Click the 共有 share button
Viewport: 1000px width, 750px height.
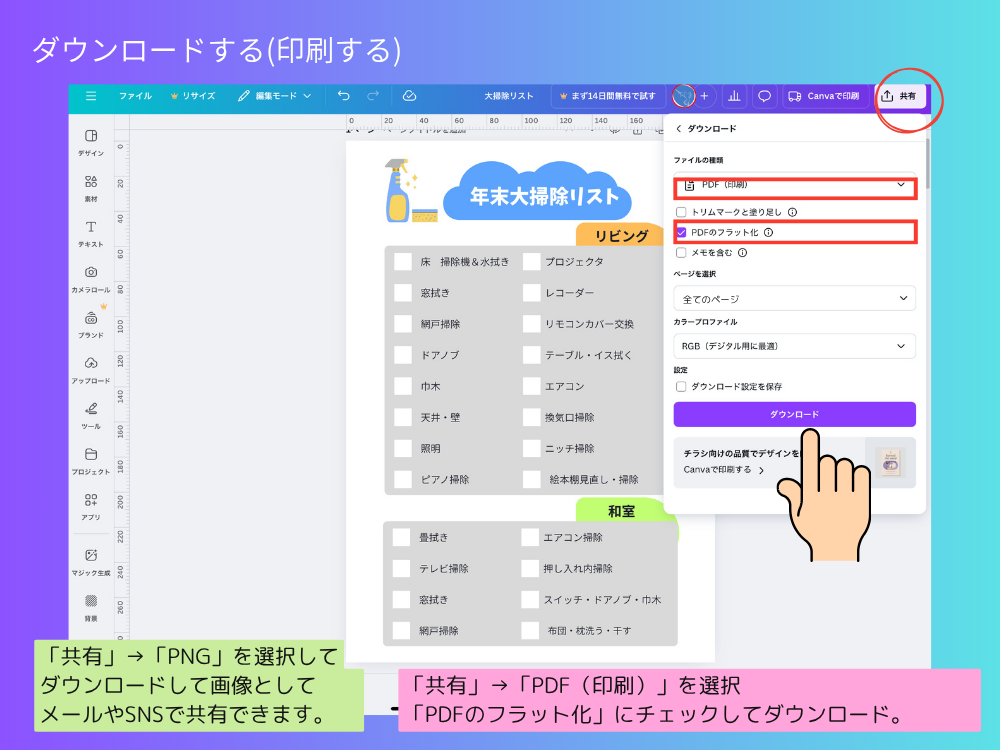[899, 96]
